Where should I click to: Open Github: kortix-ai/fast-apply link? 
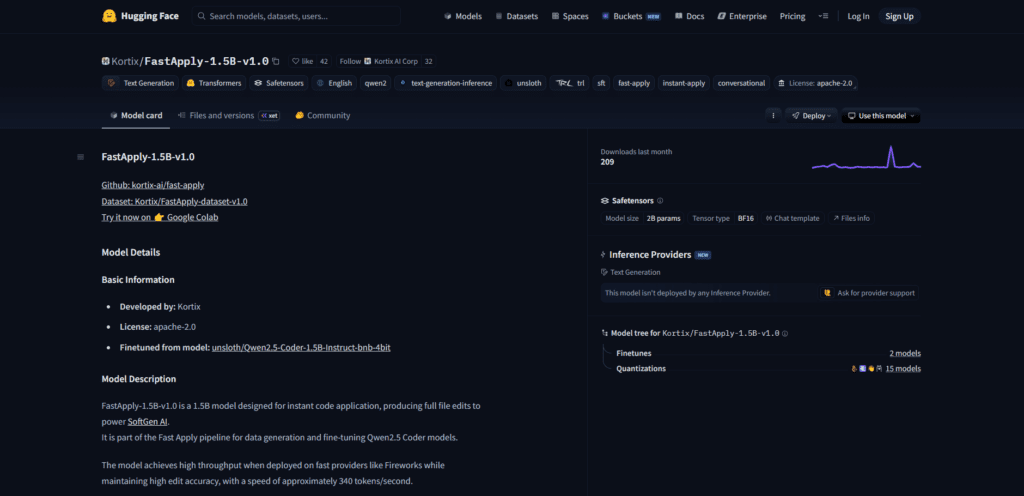153,185
